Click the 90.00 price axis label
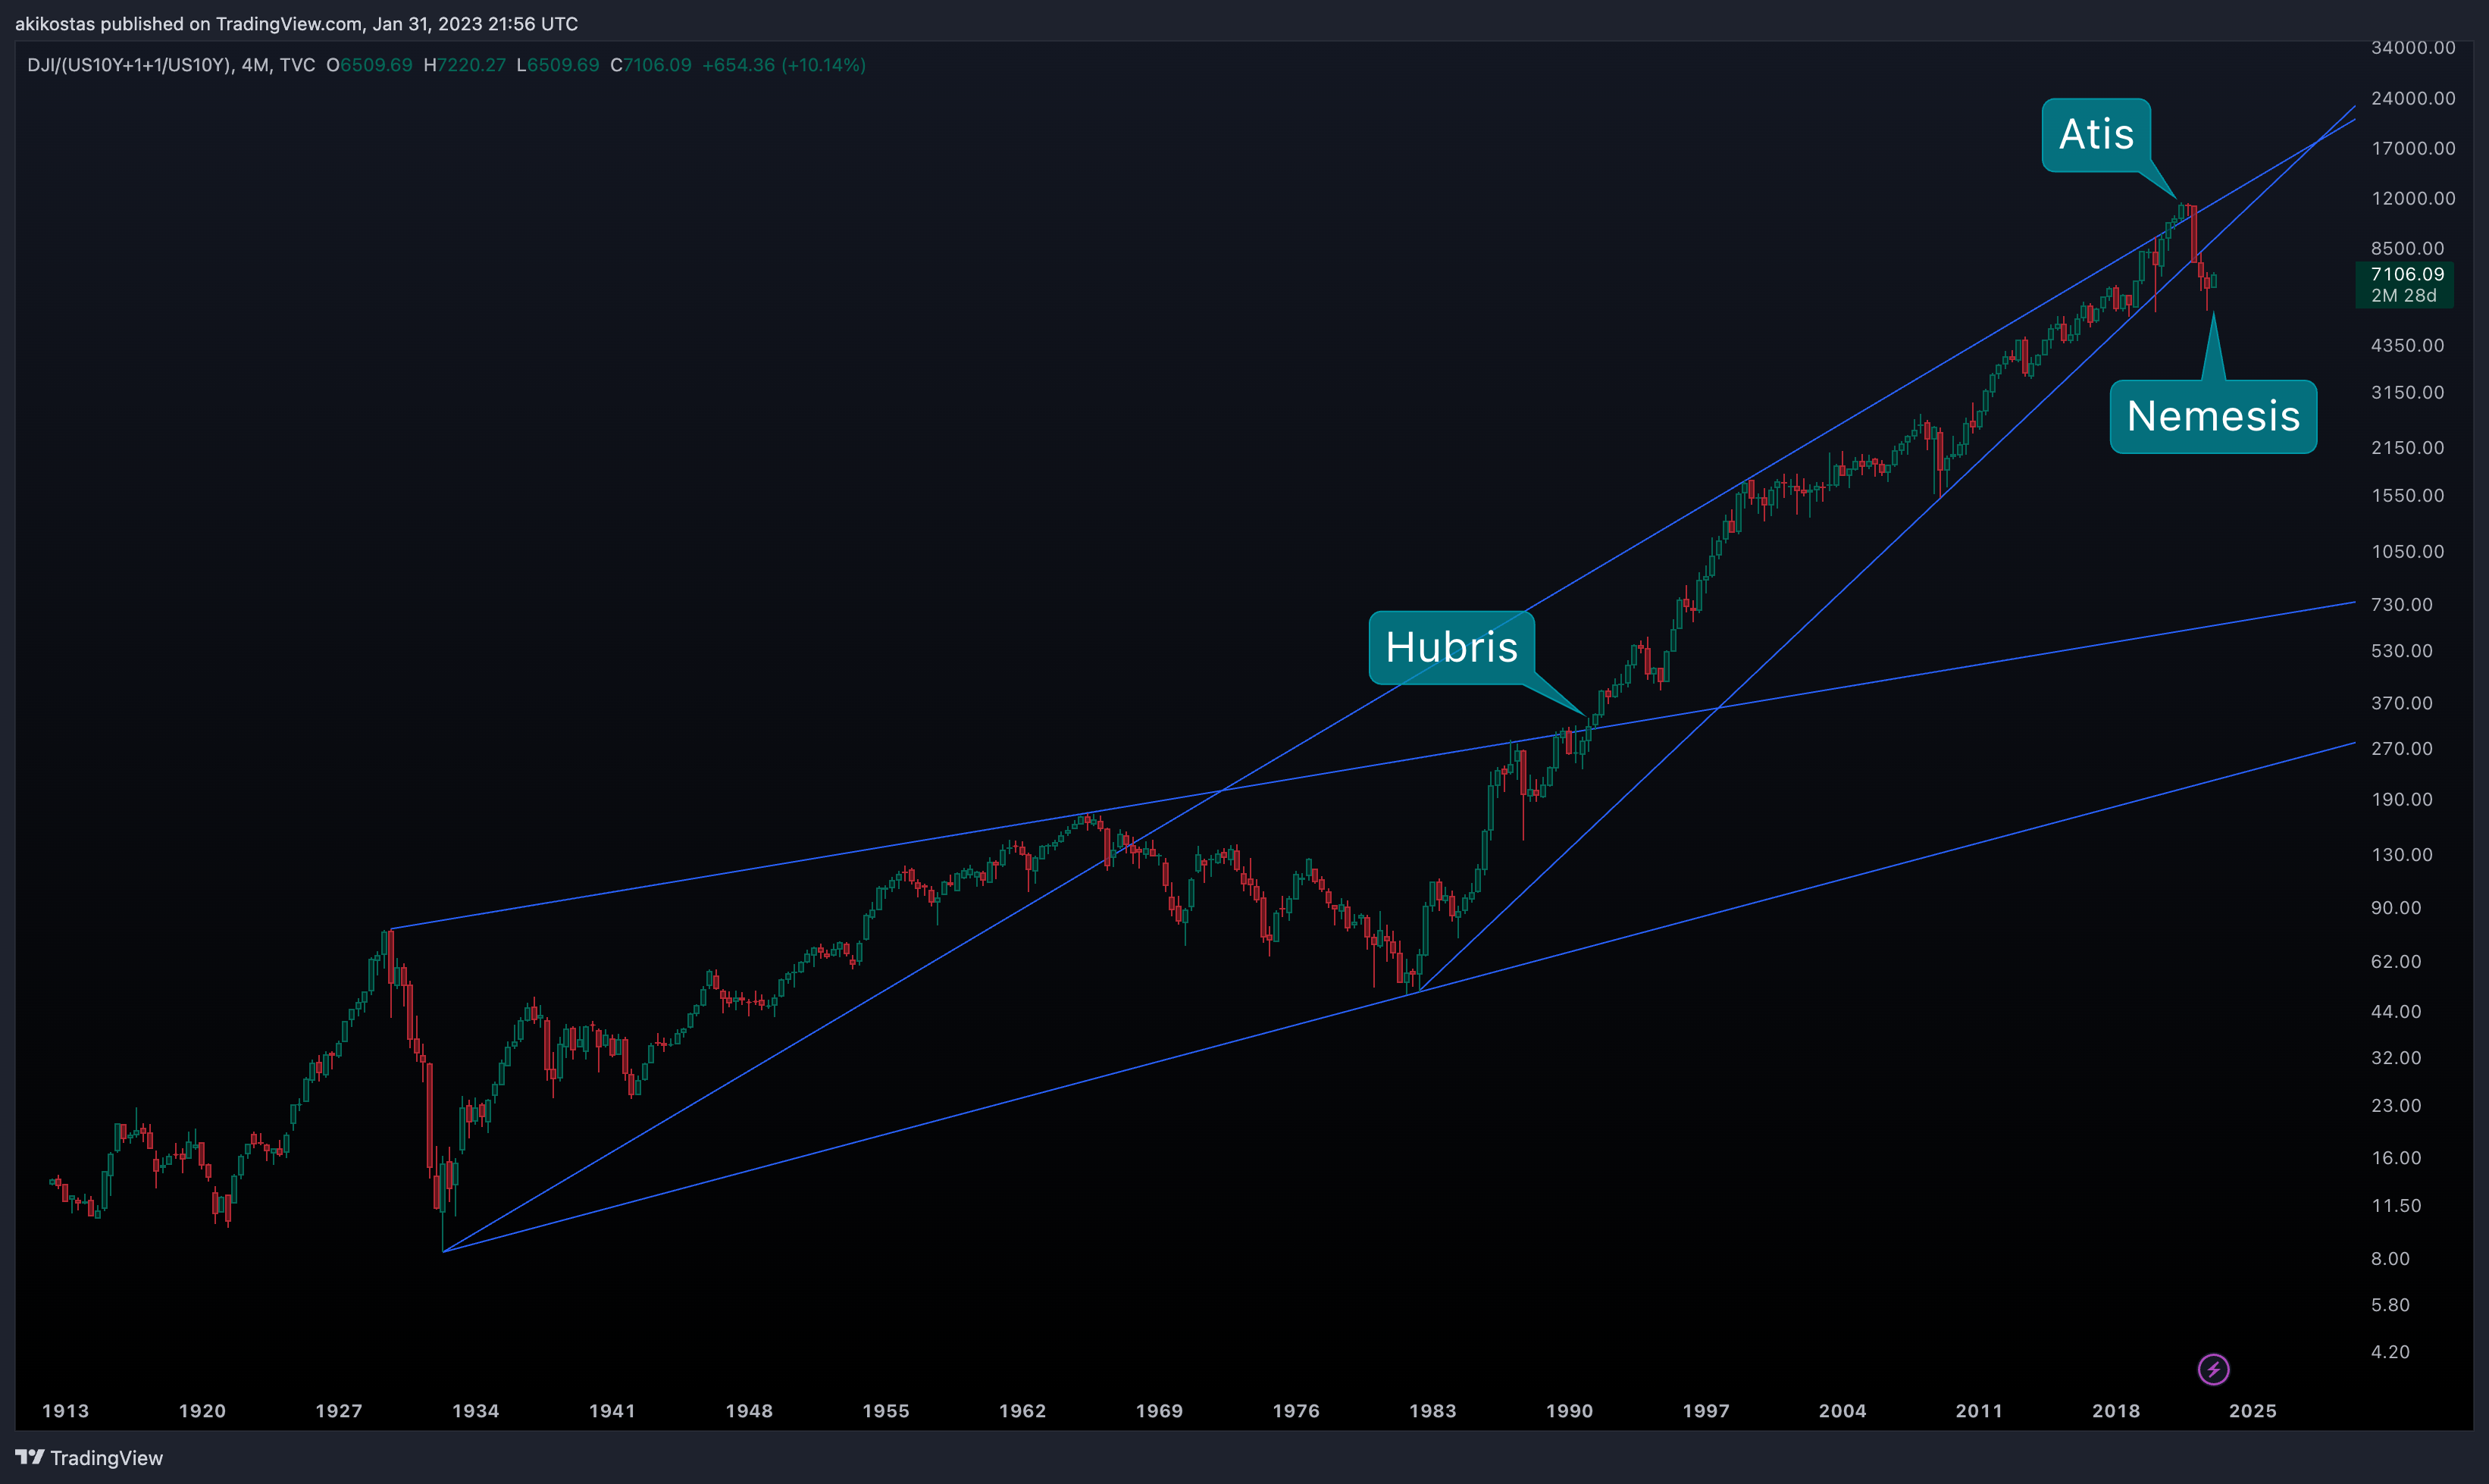Image resolution: width=2489 pixels, height=1484 pixels. 2396,908
